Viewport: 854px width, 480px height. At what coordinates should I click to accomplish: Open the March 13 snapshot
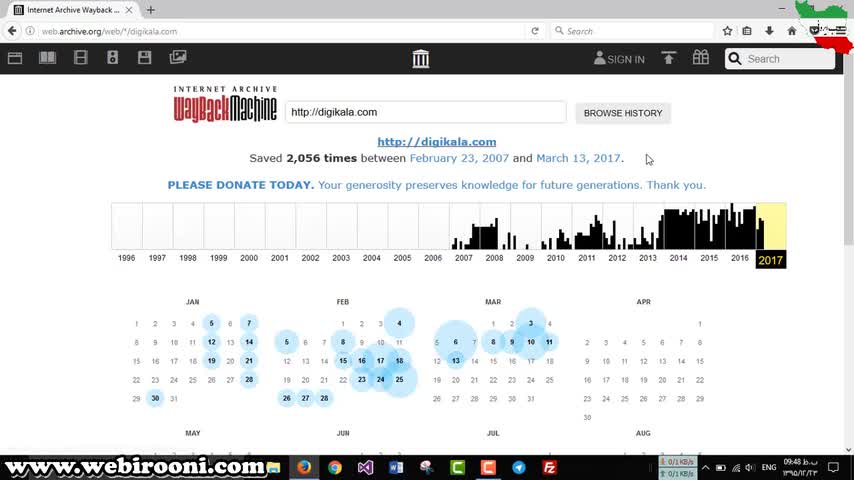(455, 361)
